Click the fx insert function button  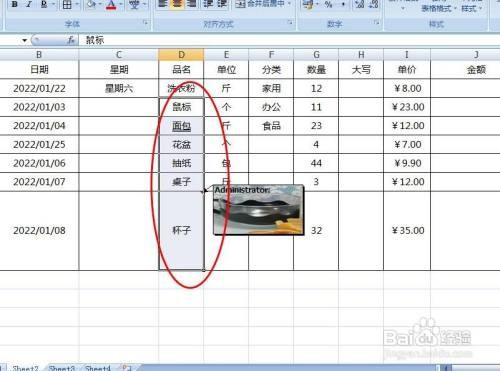point(71,40)
